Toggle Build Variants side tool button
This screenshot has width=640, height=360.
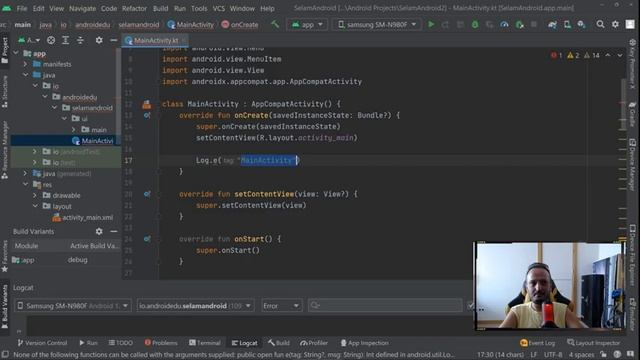pyautogui.click(x=5, y=307)
